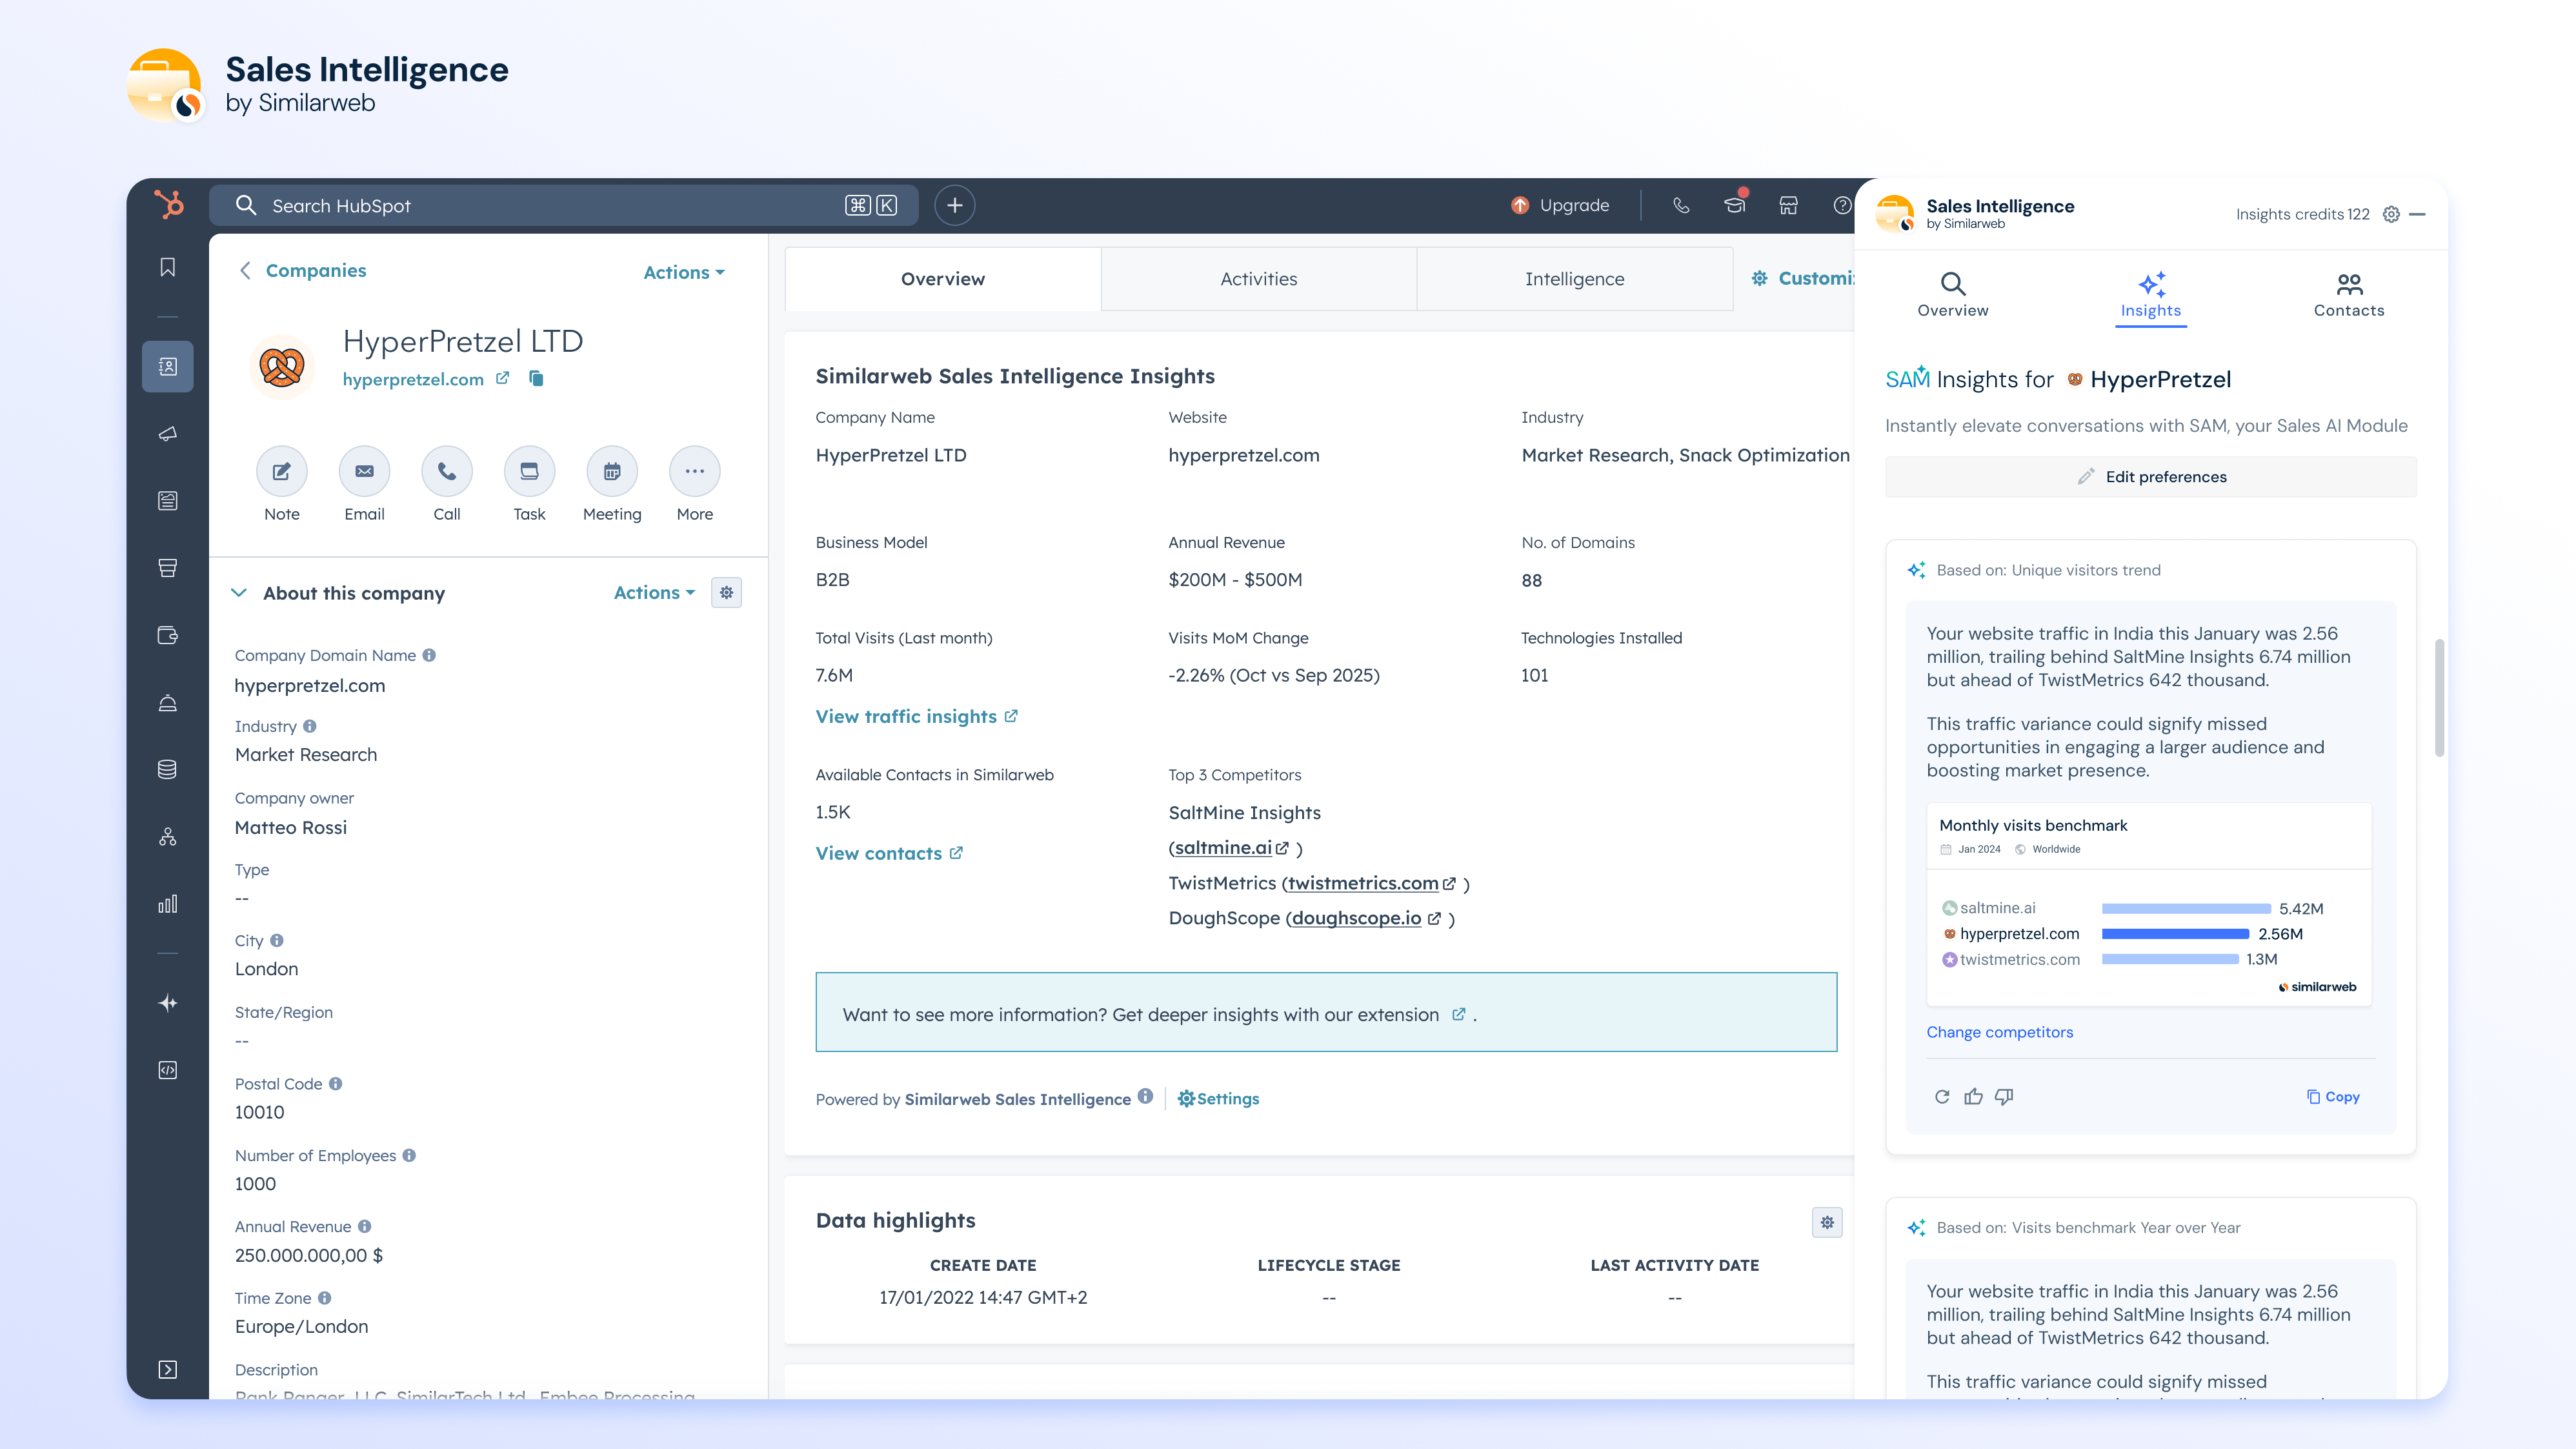Viewport: 2576px width, 1449px height.
Task: Click the Change competitors link
Action: click(x=1999, y=1031)
